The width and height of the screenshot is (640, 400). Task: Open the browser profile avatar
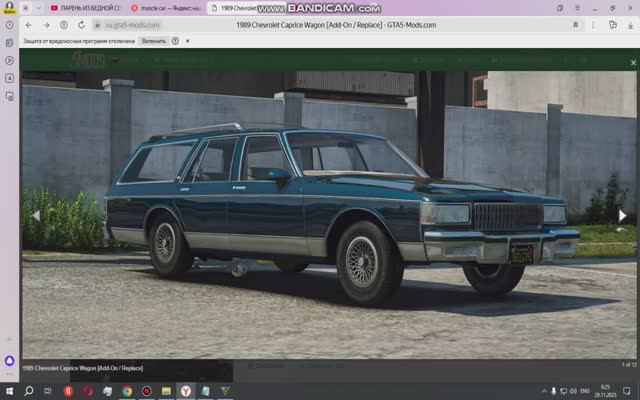point(9,7)
